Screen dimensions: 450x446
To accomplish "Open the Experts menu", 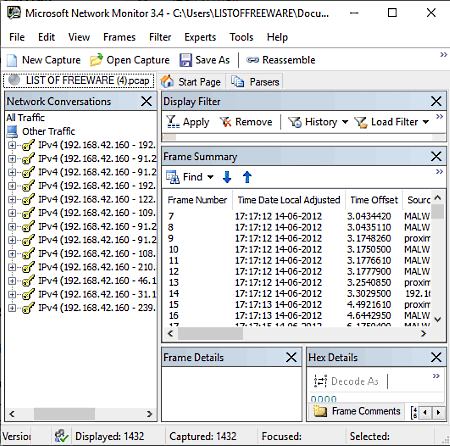I will 200,37.
